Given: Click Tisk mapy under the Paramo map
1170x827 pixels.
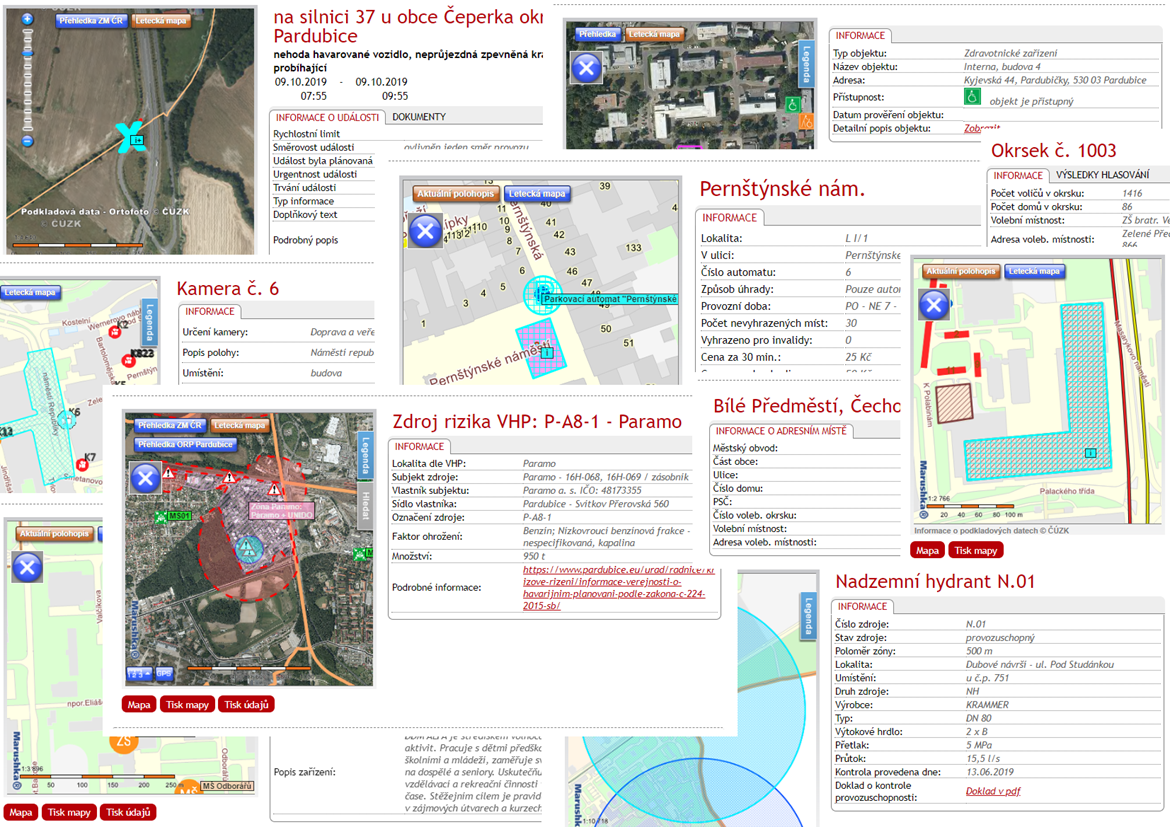Looking at the screenshot, I should 187,705.
